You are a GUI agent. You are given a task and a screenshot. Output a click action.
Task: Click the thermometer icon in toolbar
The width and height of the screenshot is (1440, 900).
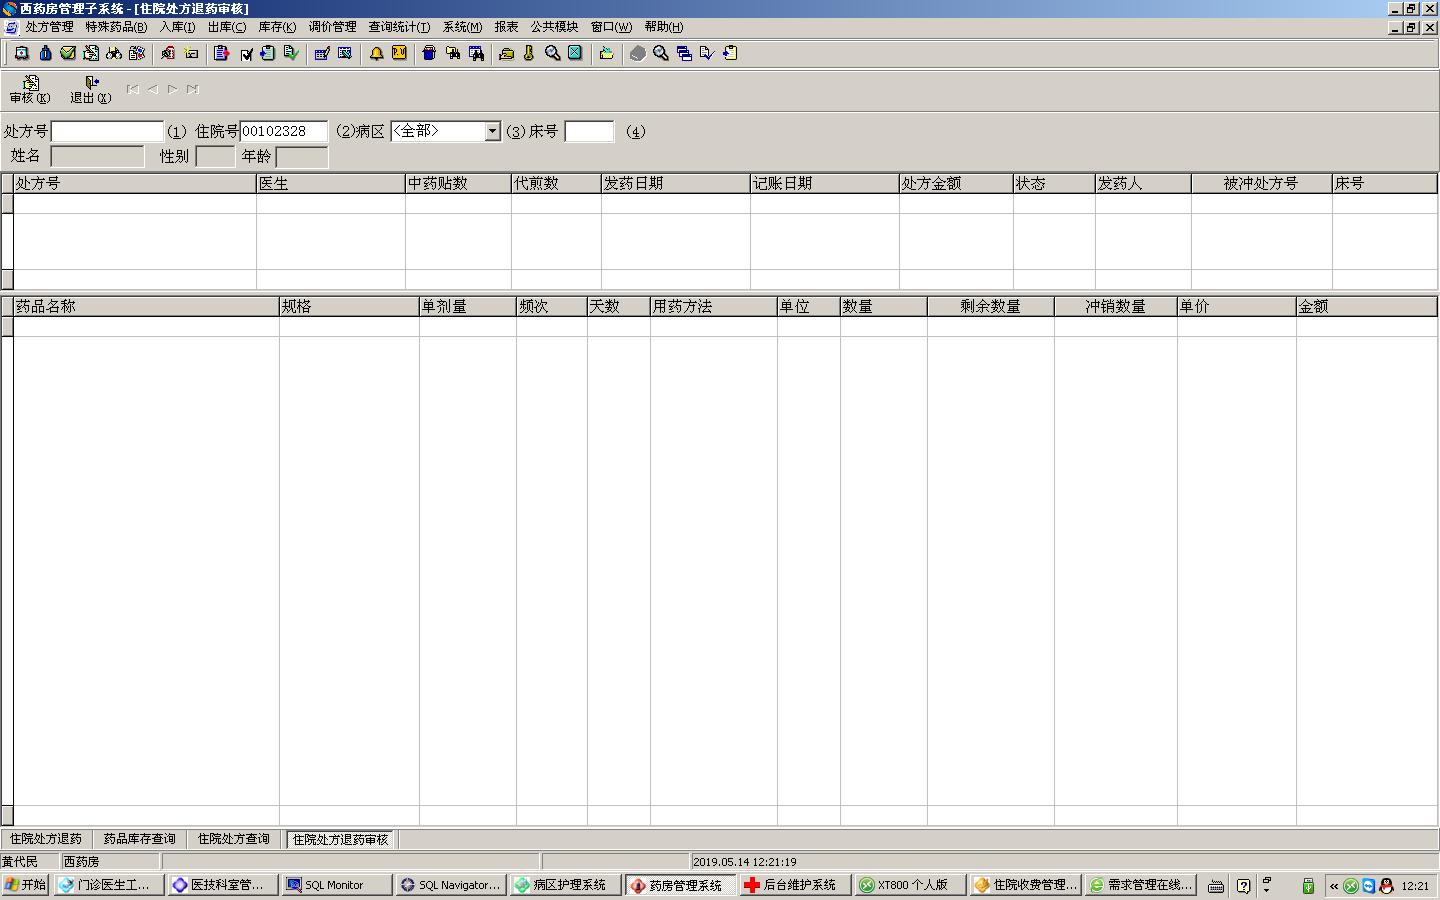point(529,53)
